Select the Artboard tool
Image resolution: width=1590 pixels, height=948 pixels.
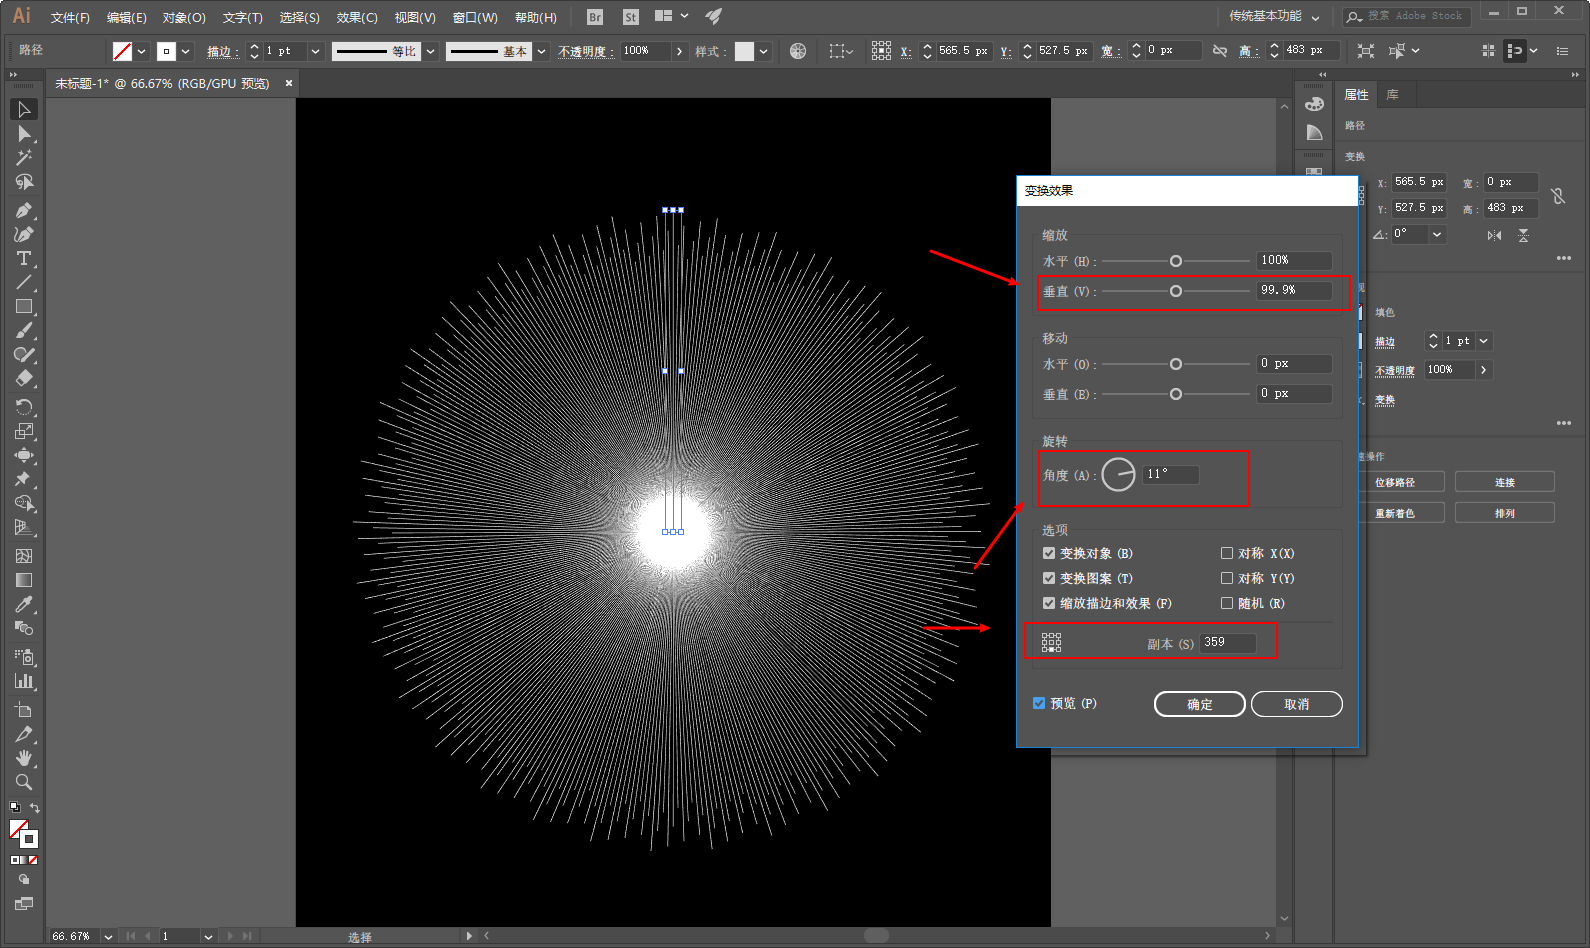tap(24, 709)
